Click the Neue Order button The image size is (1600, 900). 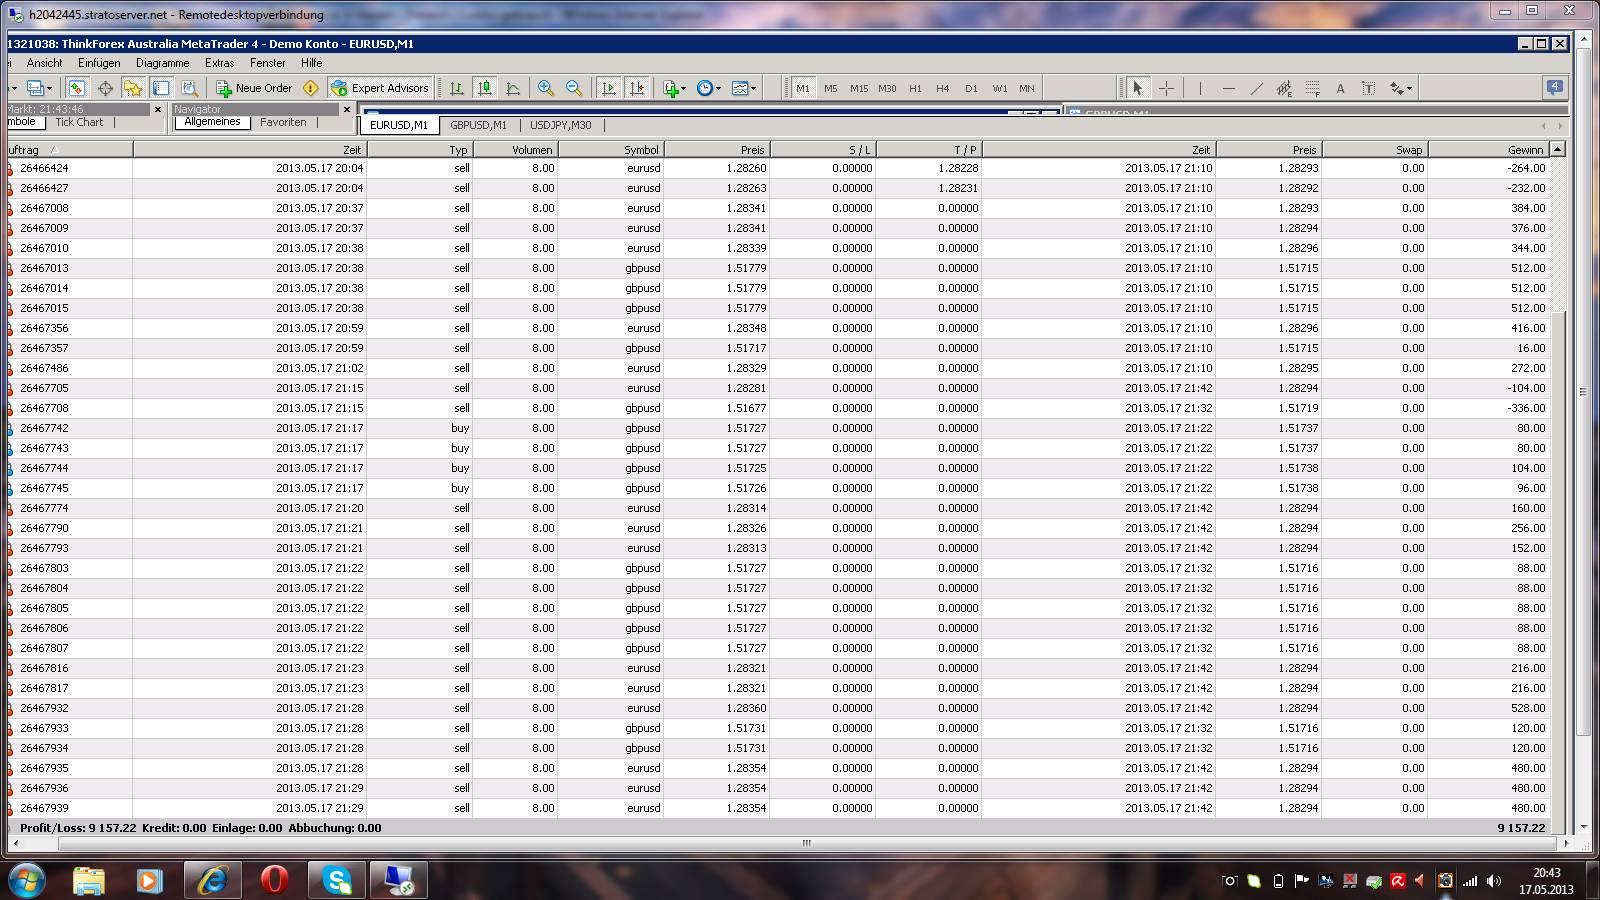point(254,88)
